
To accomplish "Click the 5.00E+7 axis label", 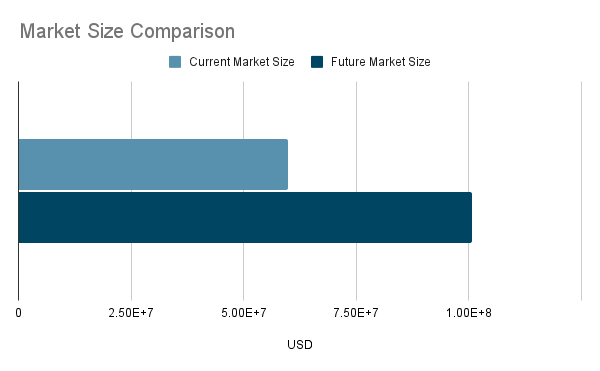I will click(243, 313).
